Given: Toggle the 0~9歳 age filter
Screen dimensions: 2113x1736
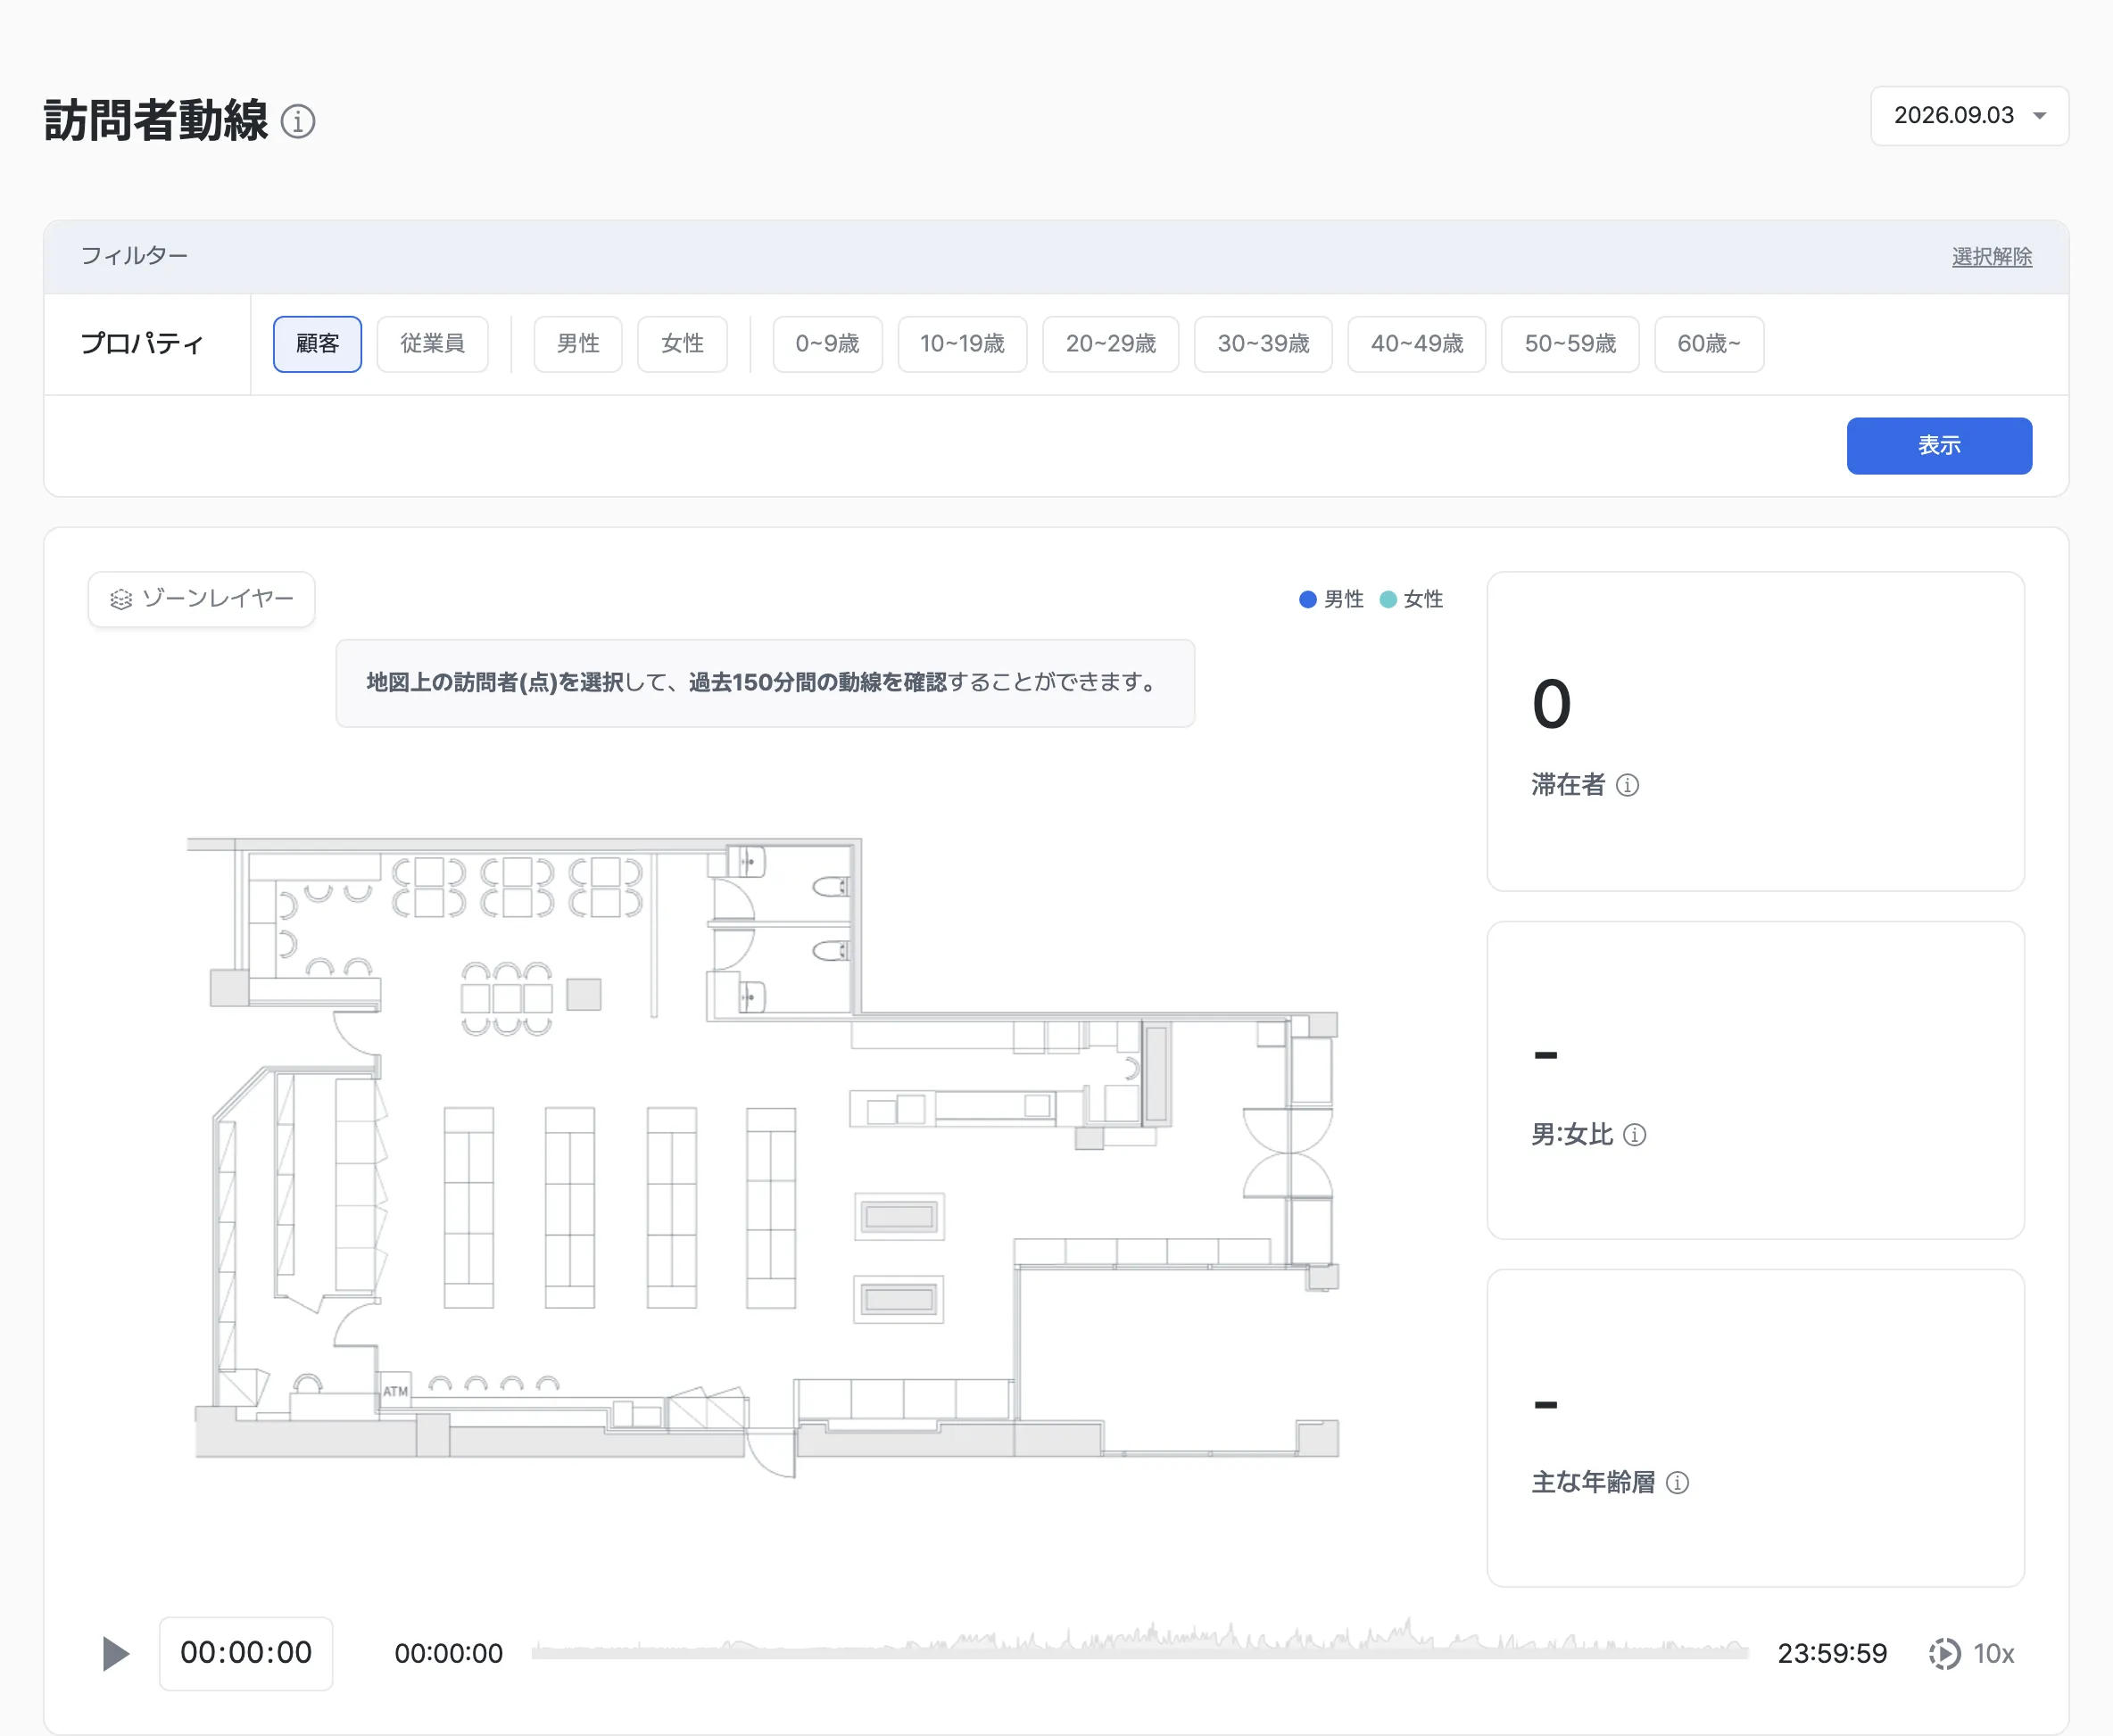Looking at the screenshot, I should click(x=827, y=344).
